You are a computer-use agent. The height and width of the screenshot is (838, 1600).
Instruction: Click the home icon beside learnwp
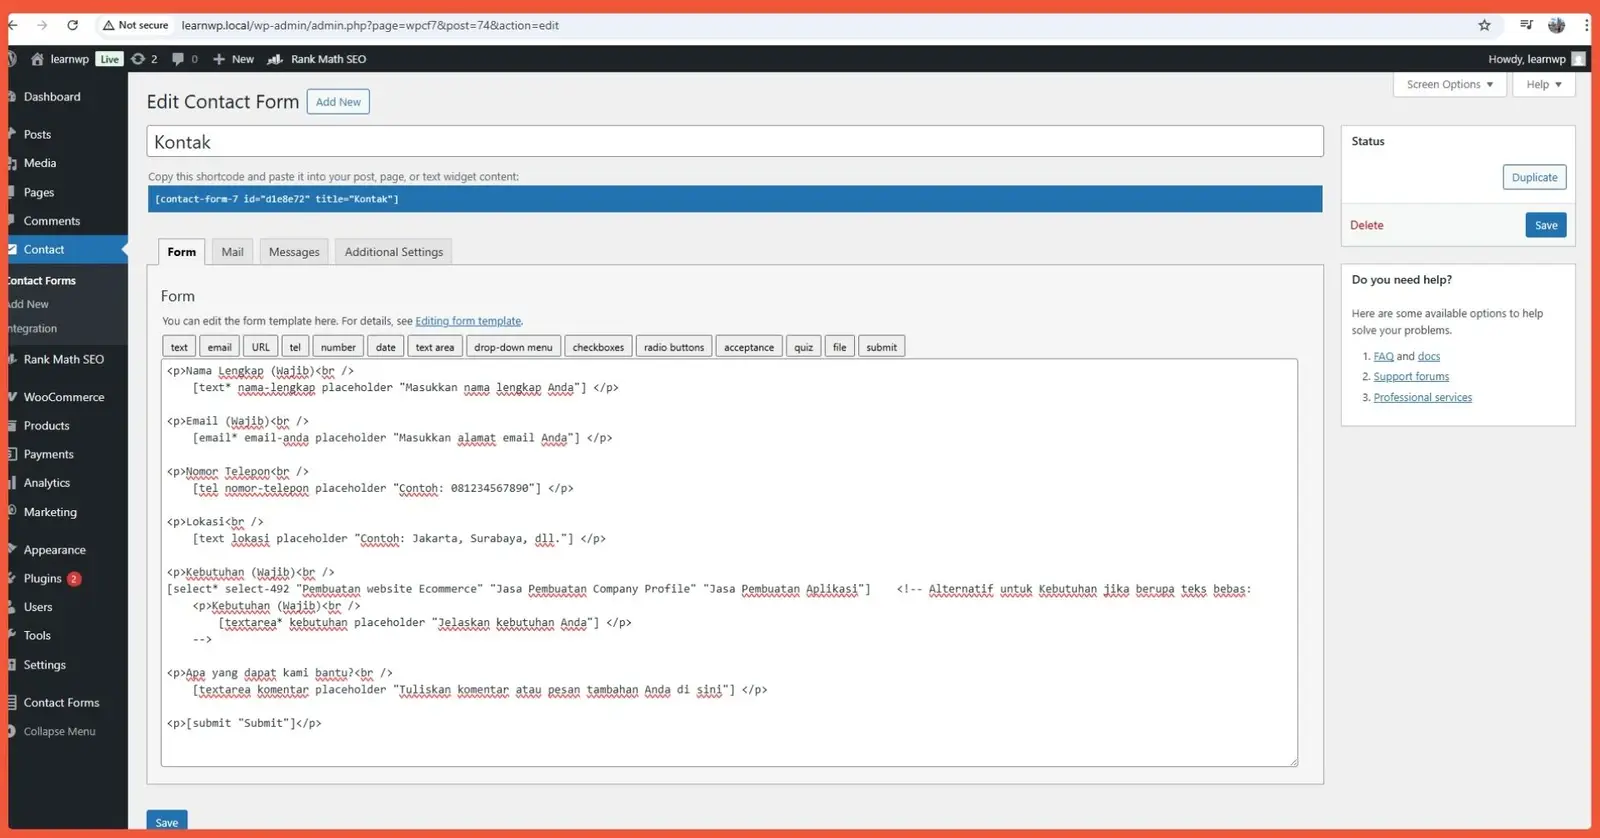point(37,59)
